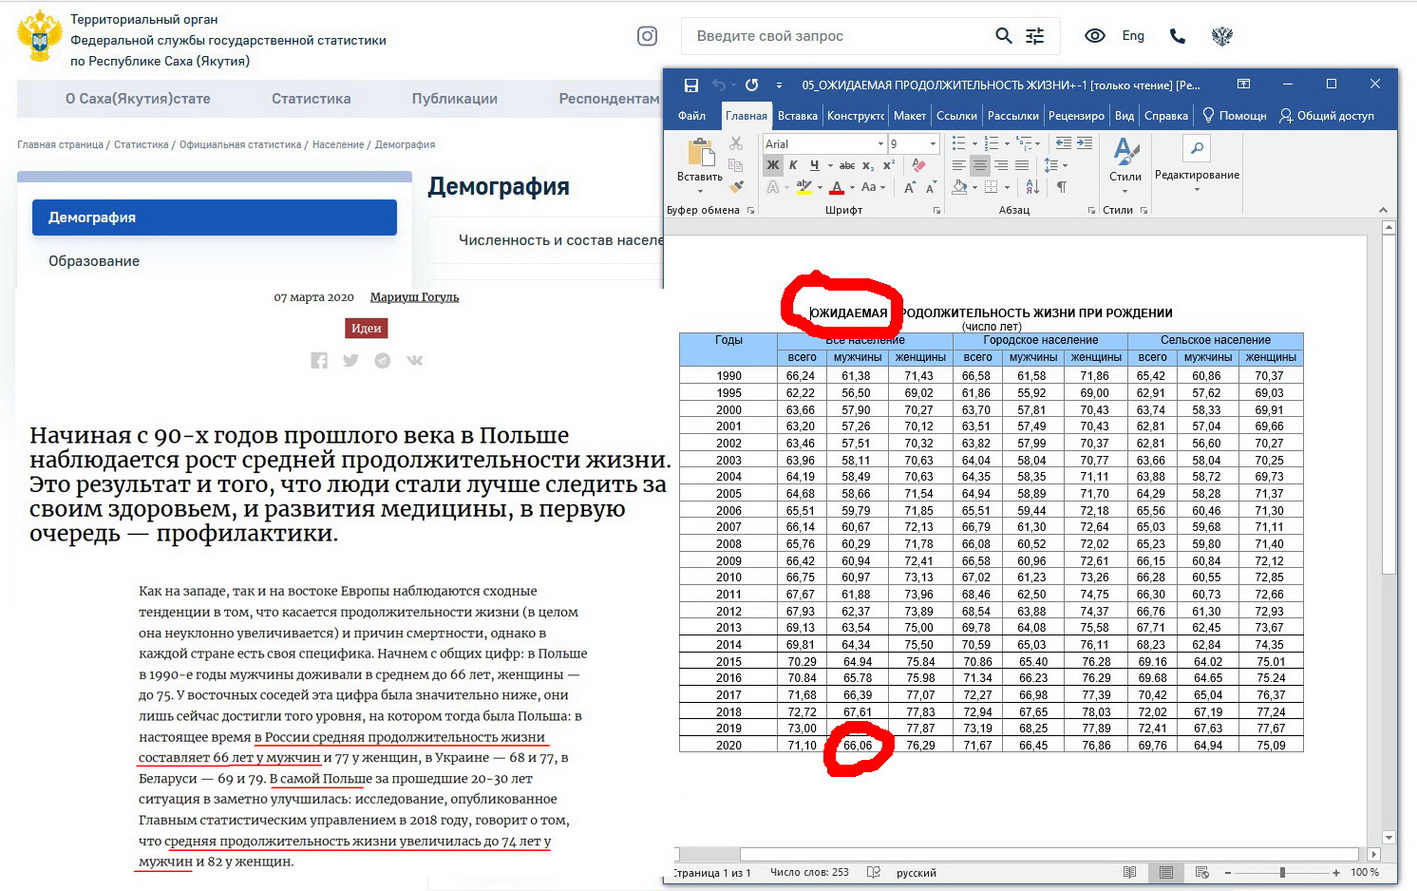This screenshot has width=1417, height=891.
Task: Save the Word document via floppy icon
Action: pyautogui.click(x=691, y=85)
